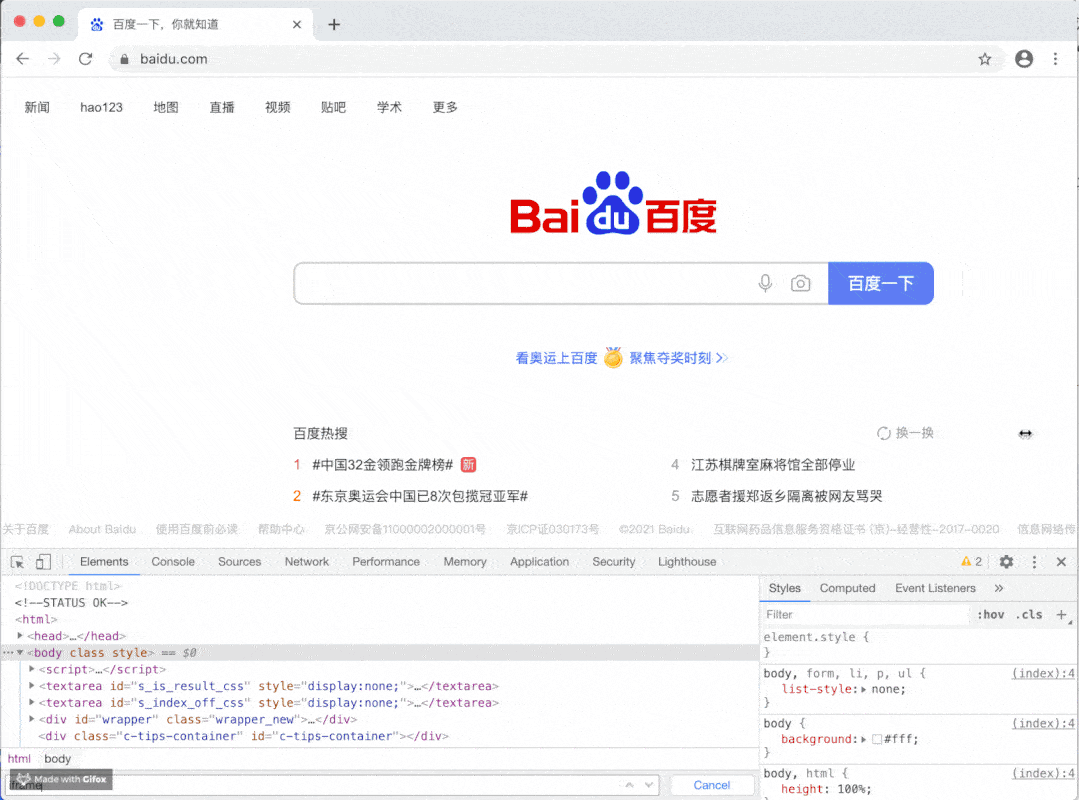Switch to the Sources tab
This screenshot has width=1079, height=800.
coord(239,562)
